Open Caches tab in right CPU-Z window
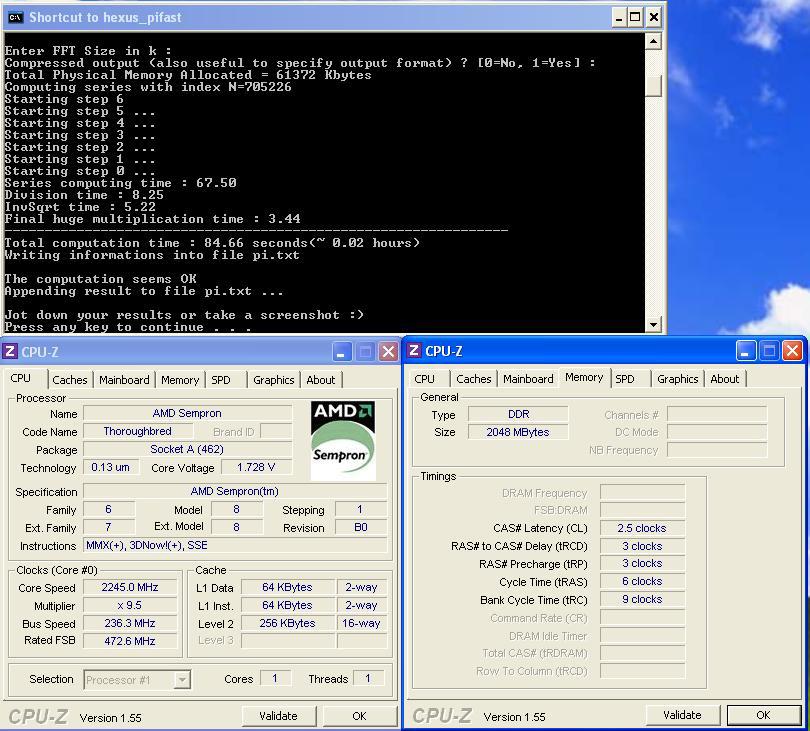 pyautogui.click(x=474, y=379)
